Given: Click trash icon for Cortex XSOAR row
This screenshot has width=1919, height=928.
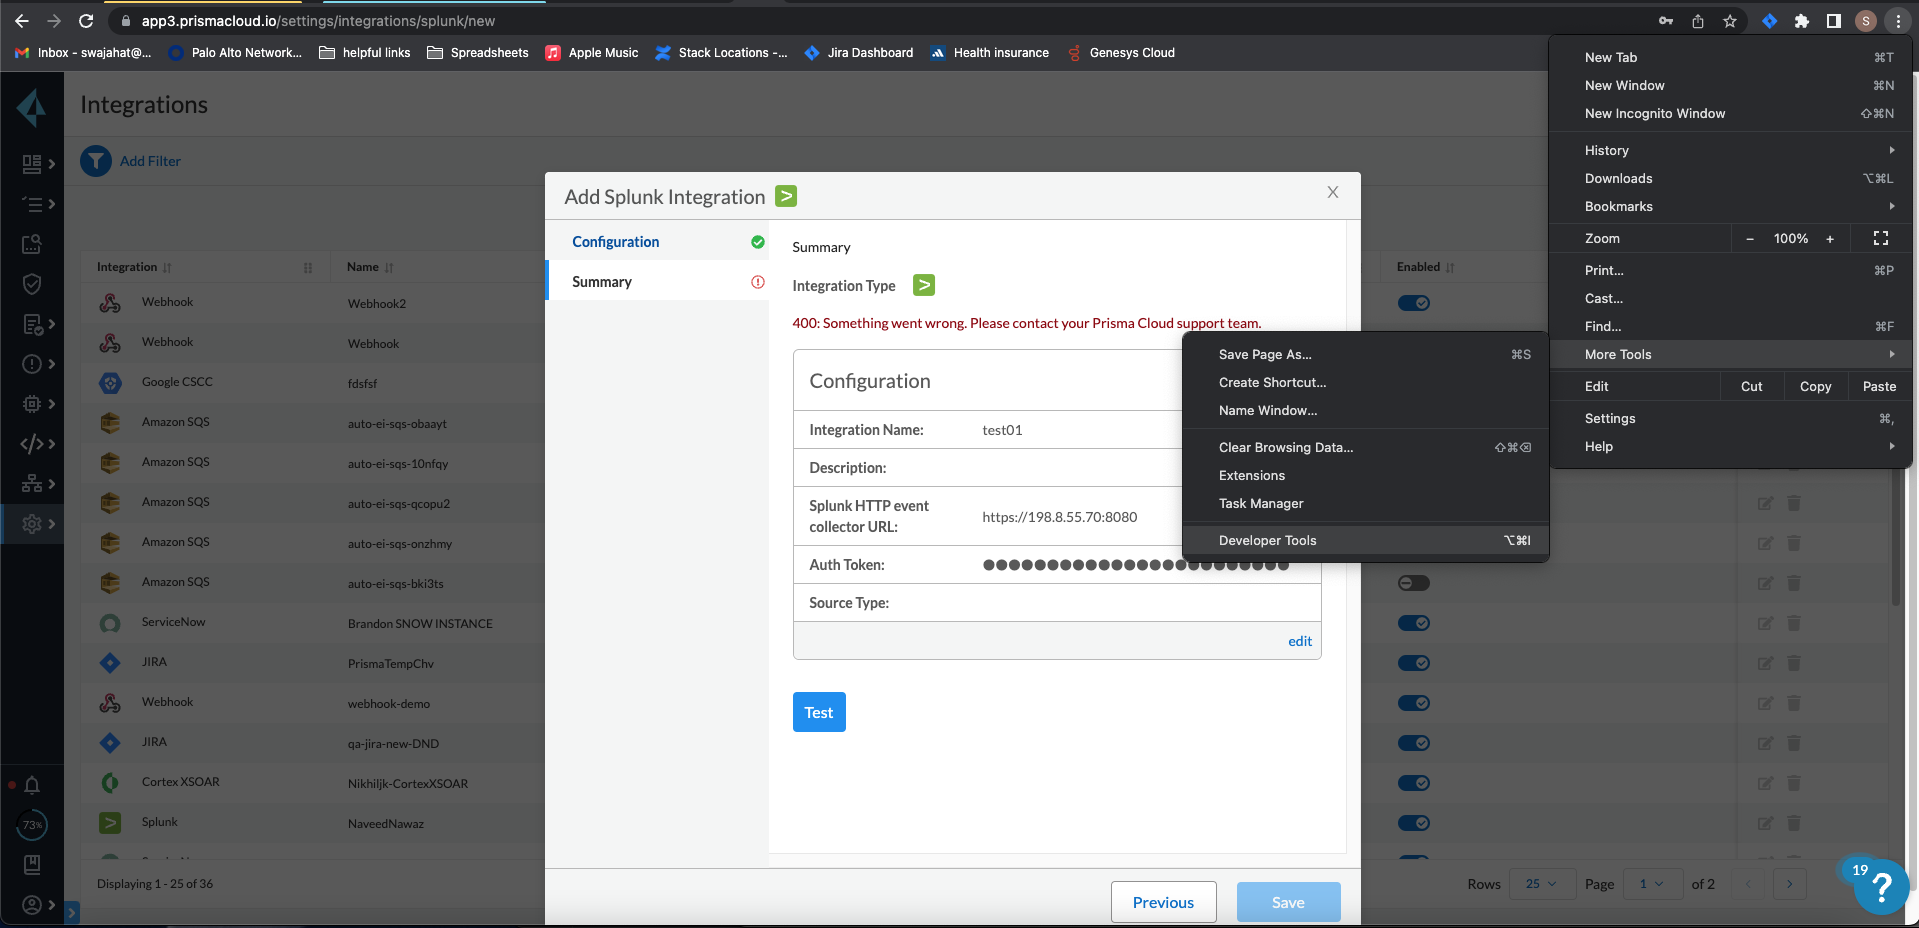Looking at the screenshot, I should [x=1794, y=783].
